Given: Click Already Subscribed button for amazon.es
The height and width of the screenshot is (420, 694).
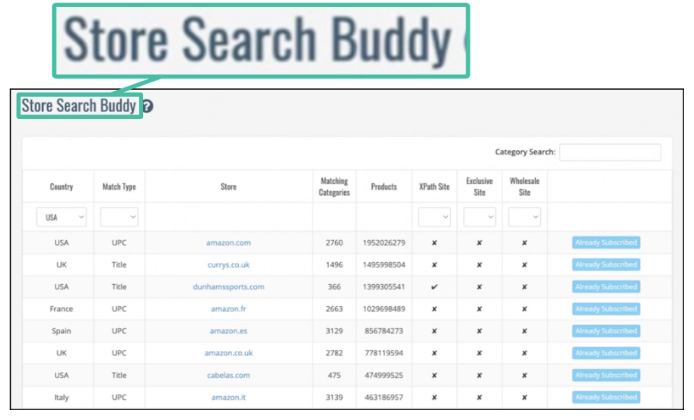Looking at the screenshot, I should click(606, 331).
